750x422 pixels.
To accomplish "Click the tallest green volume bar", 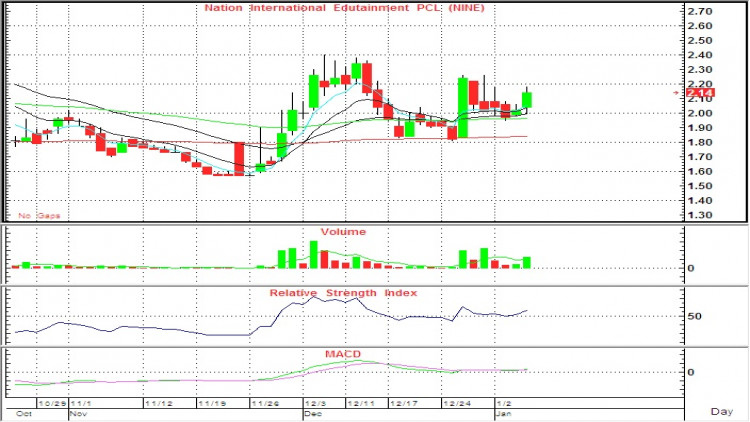I will (313, 254).
